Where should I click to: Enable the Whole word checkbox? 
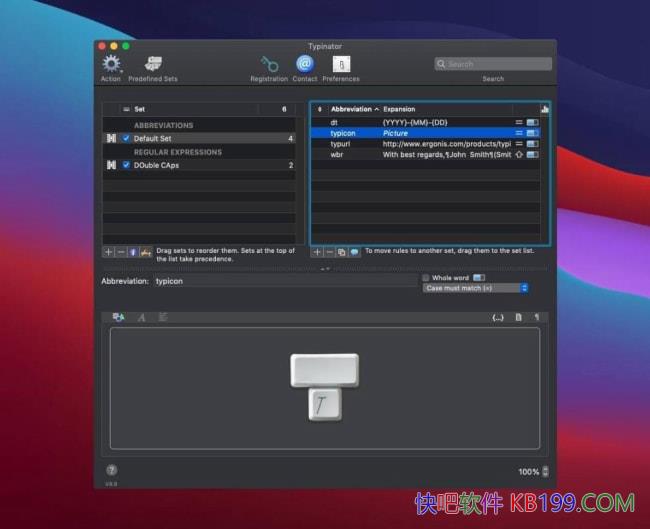(426, 277)
